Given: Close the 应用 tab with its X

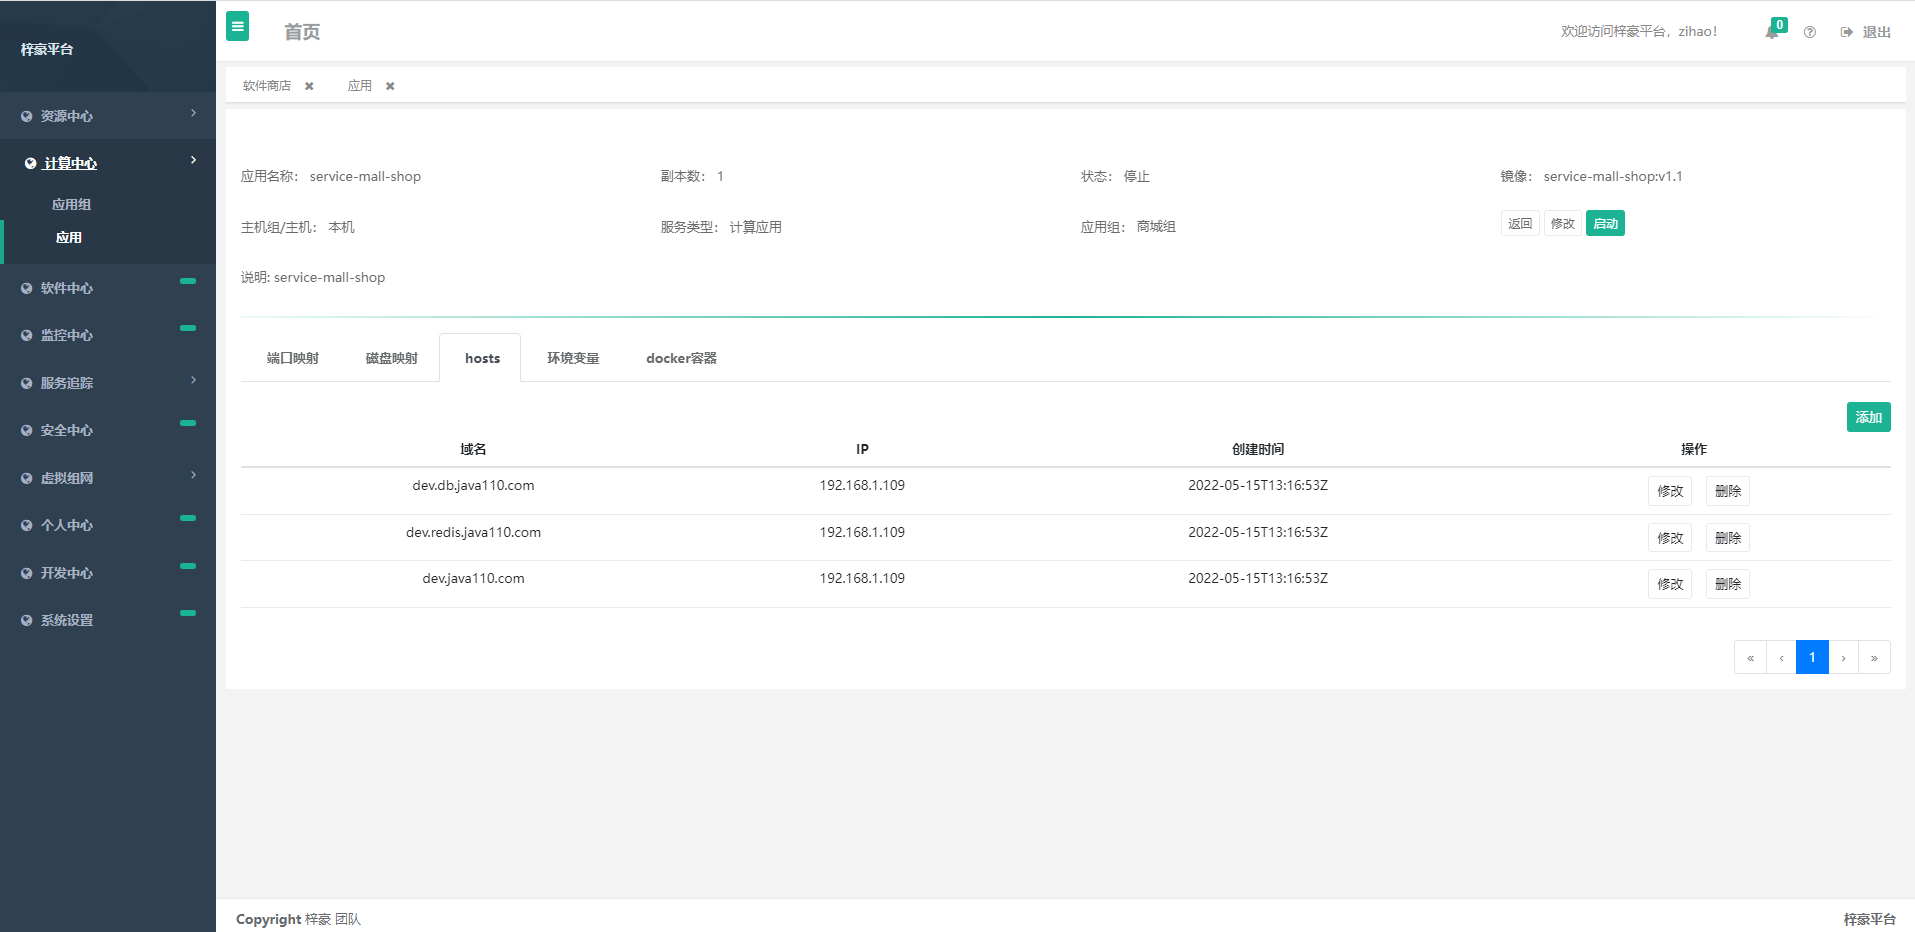Looking at the screenshot, I should point(390,86).
